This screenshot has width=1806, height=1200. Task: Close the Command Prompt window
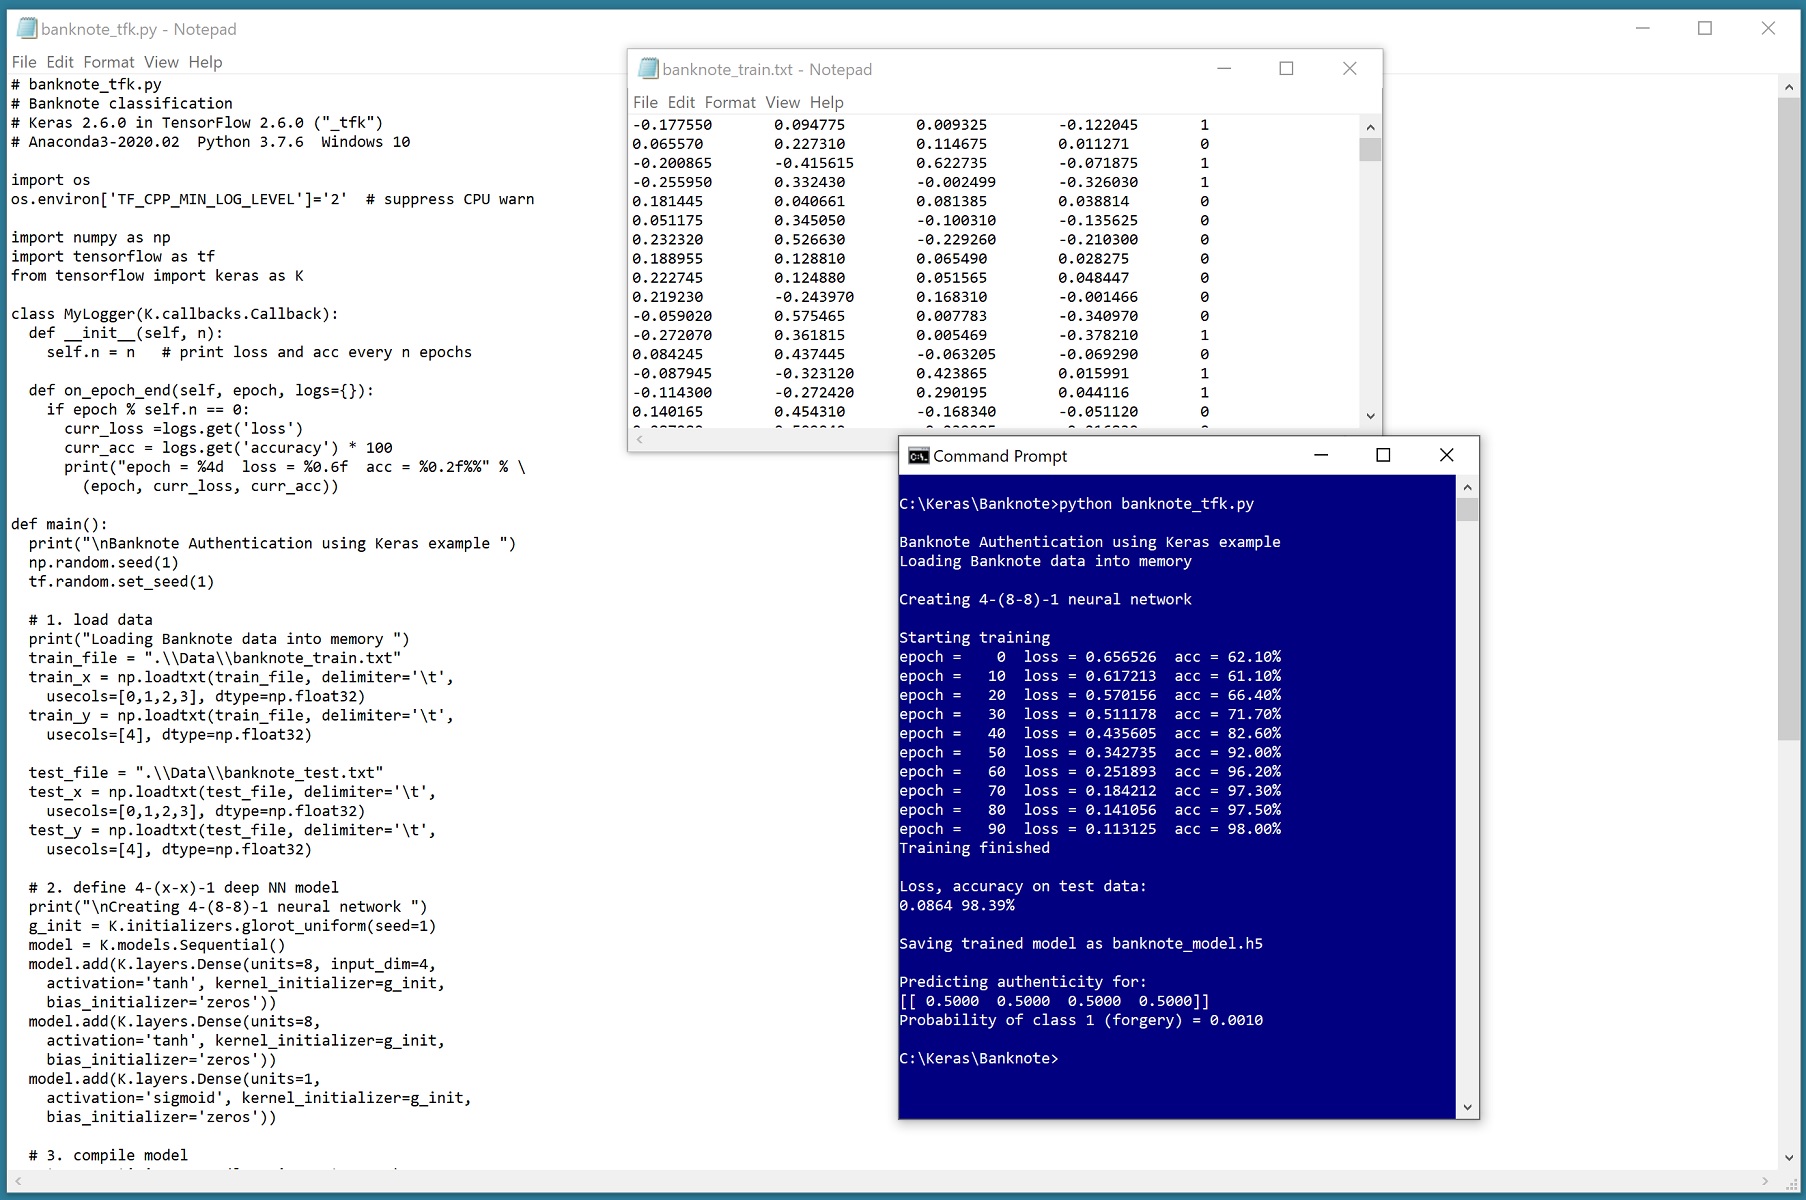(x=1446, y=456)
